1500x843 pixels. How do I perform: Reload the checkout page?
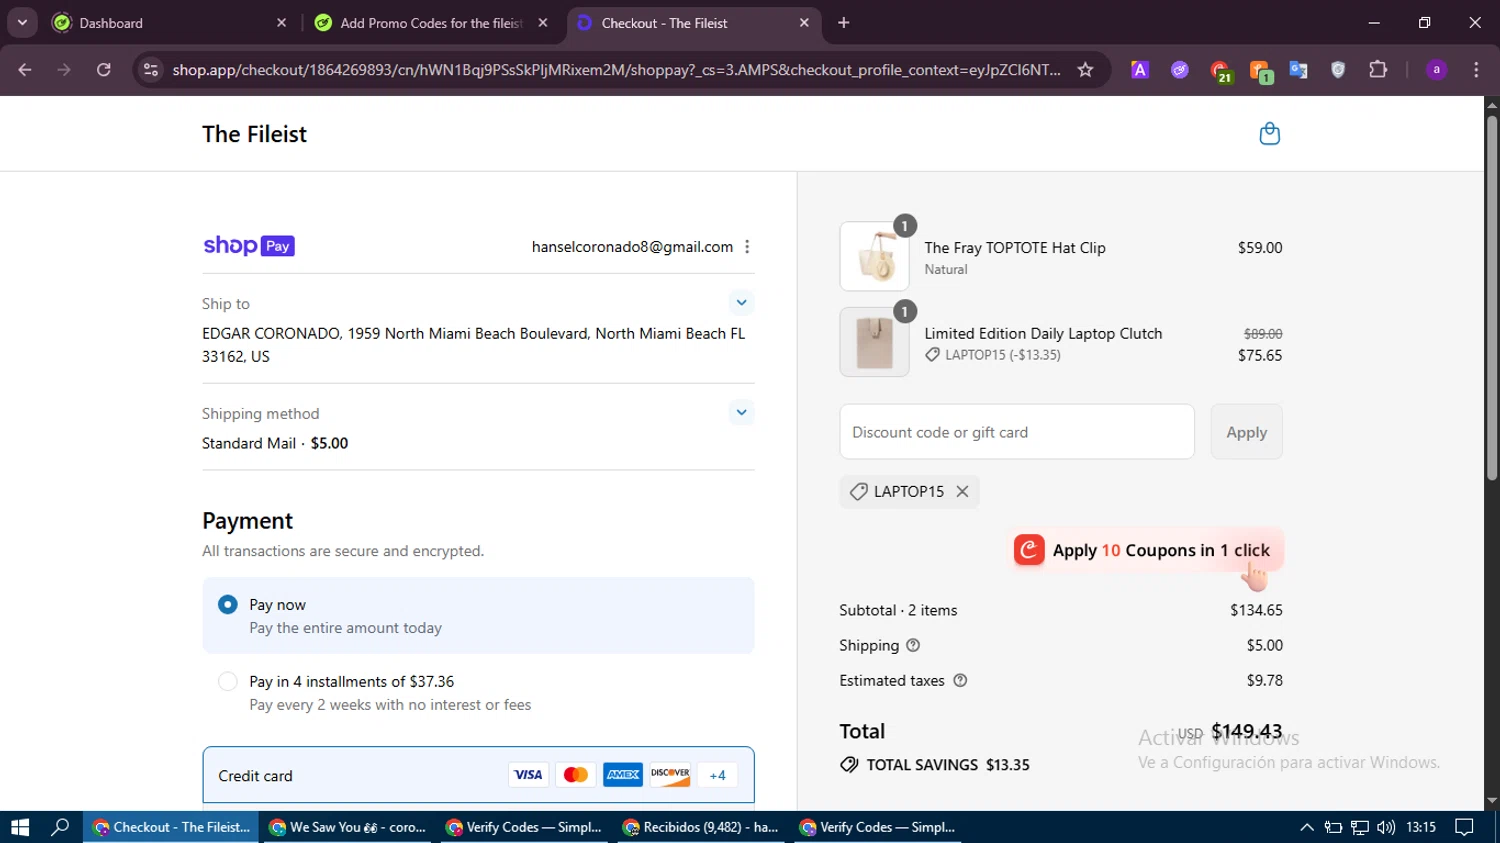[104, 70]
